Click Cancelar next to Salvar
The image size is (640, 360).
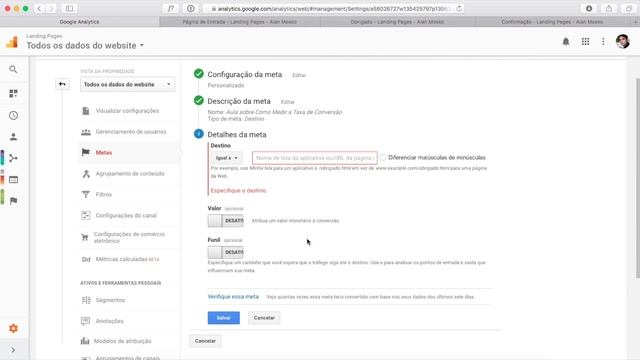(x=264, y=318)
